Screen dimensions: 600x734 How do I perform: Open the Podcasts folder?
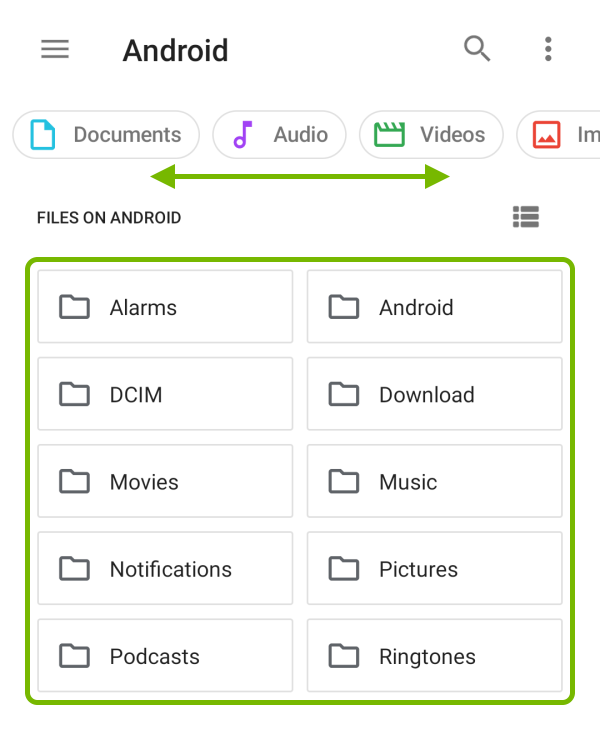pyautogui.click(x=165, y=655)
